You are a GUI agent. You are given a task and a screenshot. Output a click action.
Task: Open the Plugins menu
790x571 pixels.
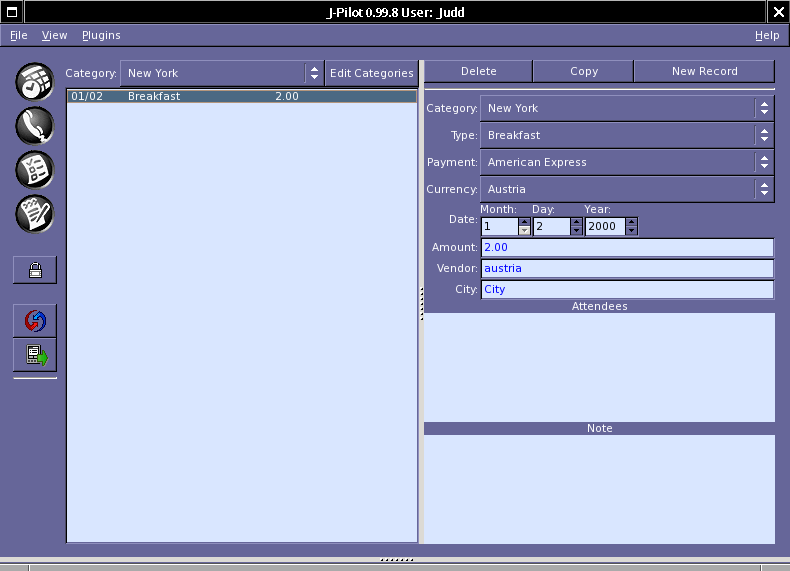101,35
